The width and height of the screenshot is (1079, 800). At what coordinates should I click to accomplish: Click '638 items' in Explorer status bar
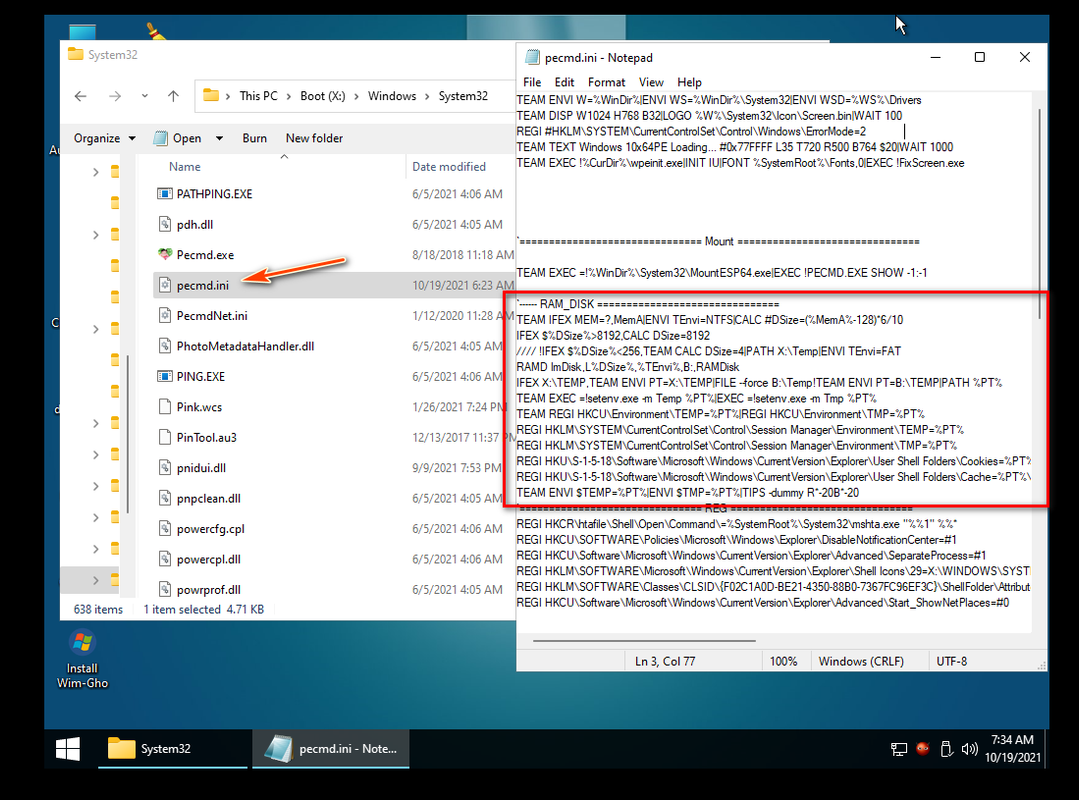98,609
